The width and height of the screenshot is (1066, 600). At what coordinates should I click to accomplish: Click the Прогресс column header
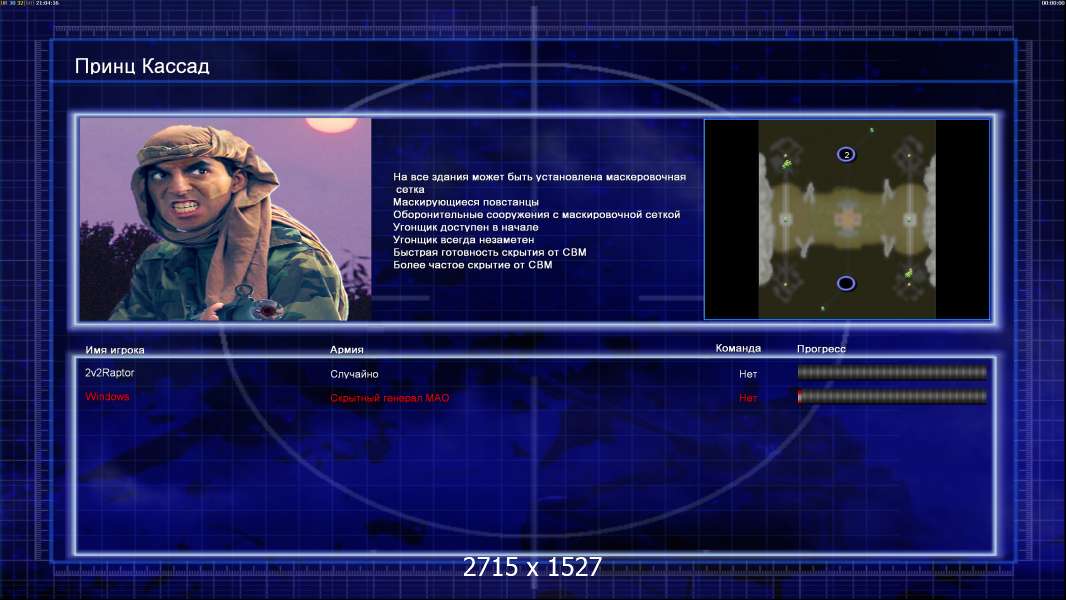click(821, 349)
